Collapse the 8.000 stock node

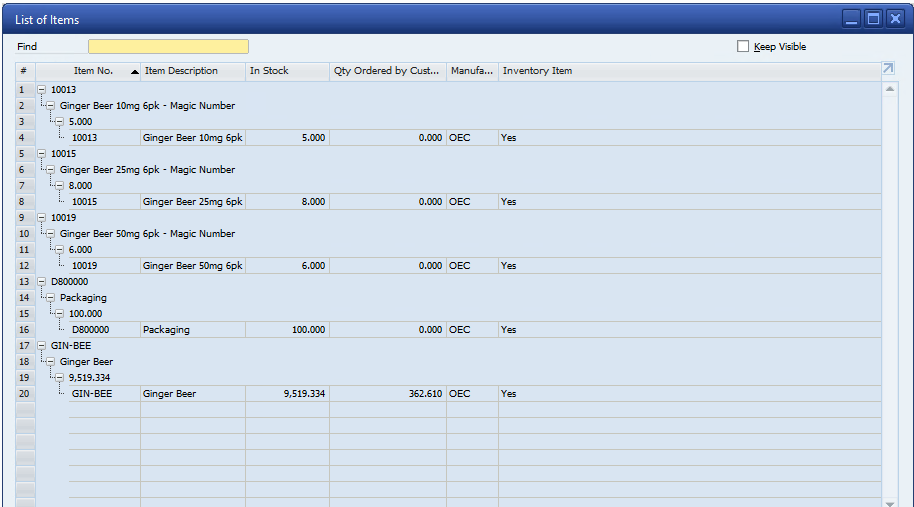(59, 186)
